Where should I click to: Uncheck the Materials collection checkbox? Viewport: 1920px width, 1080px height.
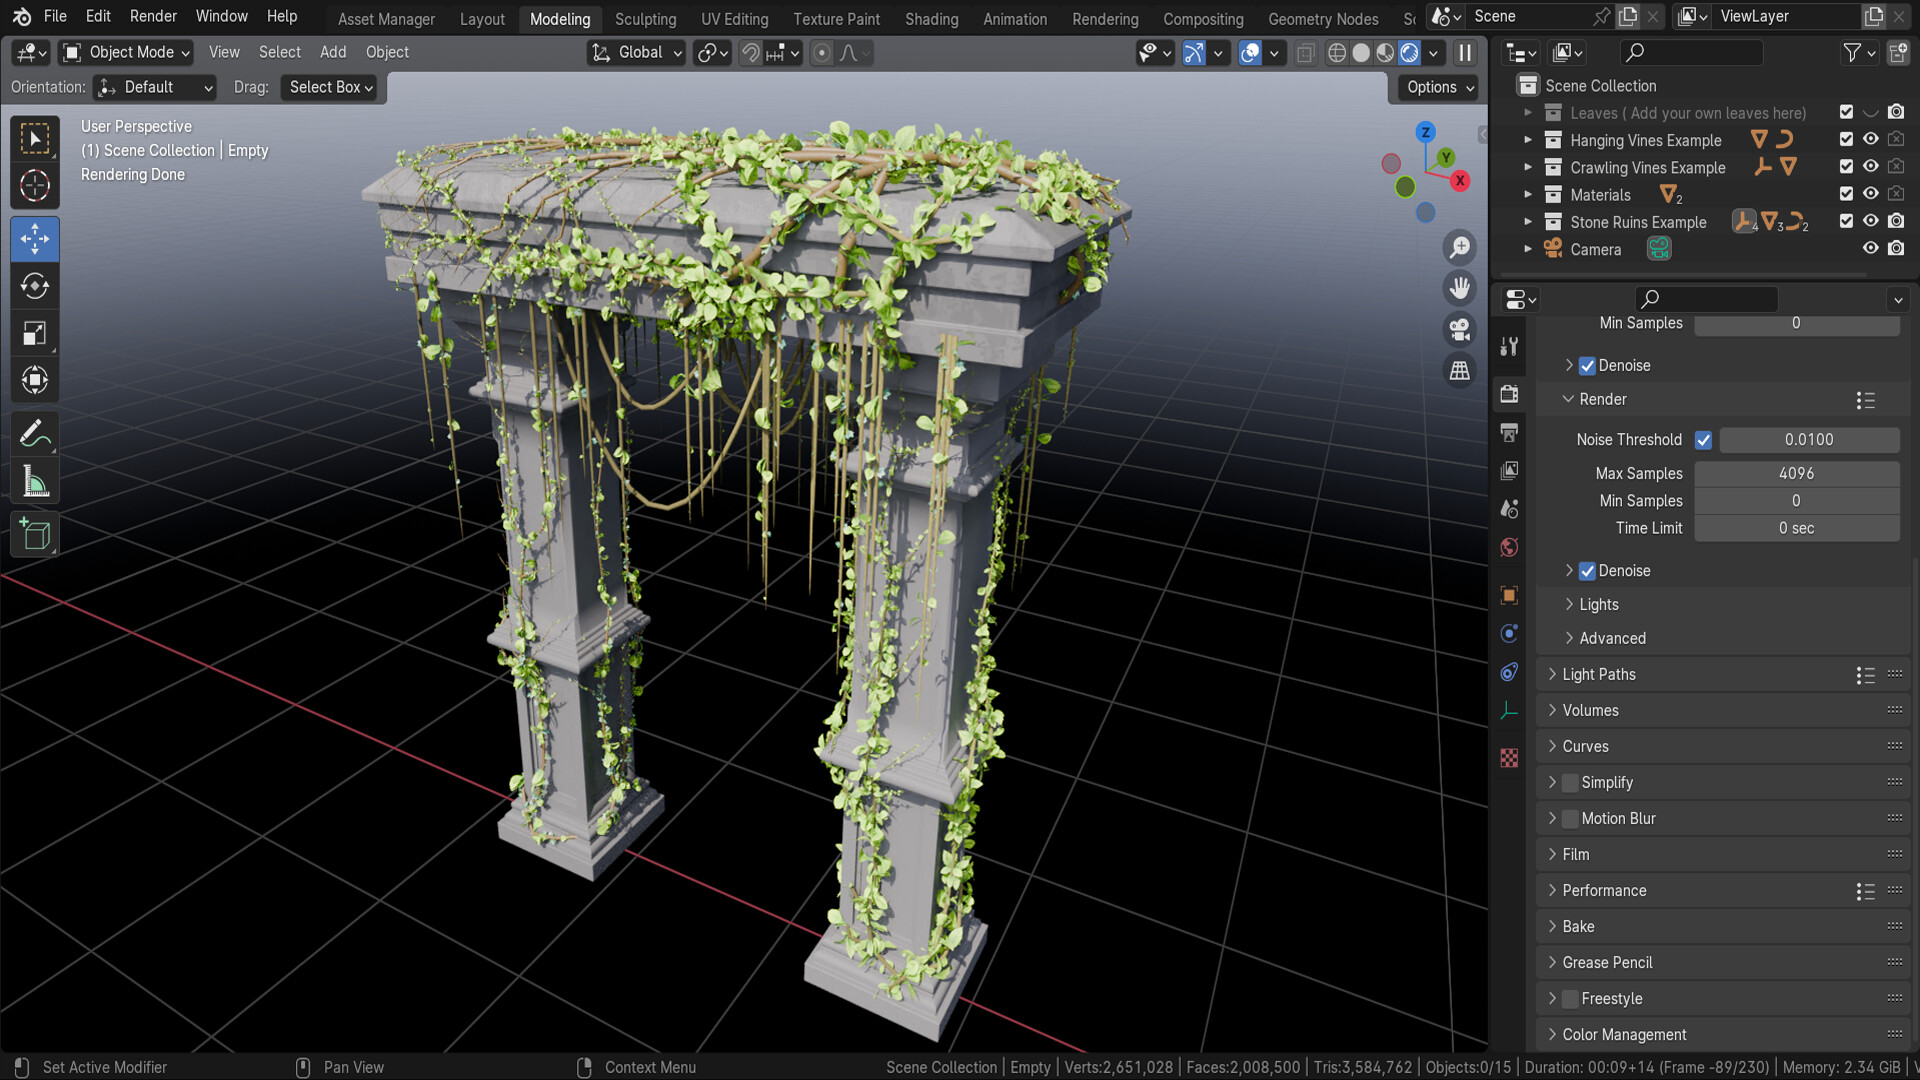[1846, 194]
